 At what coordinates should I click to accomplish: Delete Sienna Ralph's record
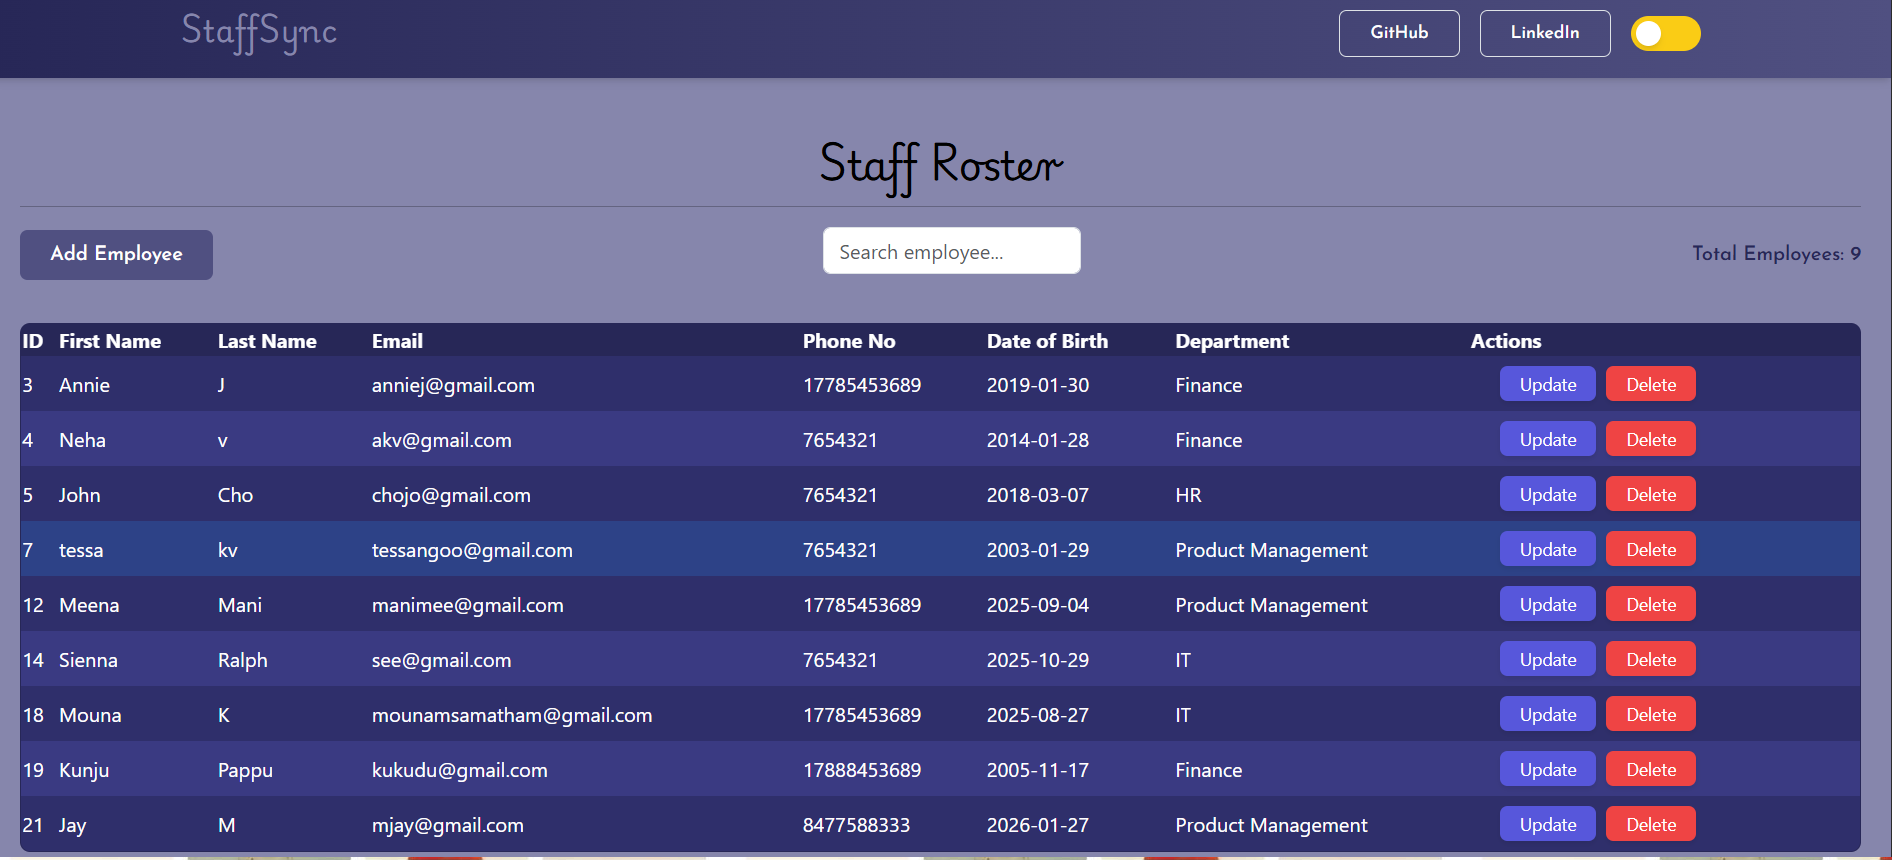[x=1650, y=660]
